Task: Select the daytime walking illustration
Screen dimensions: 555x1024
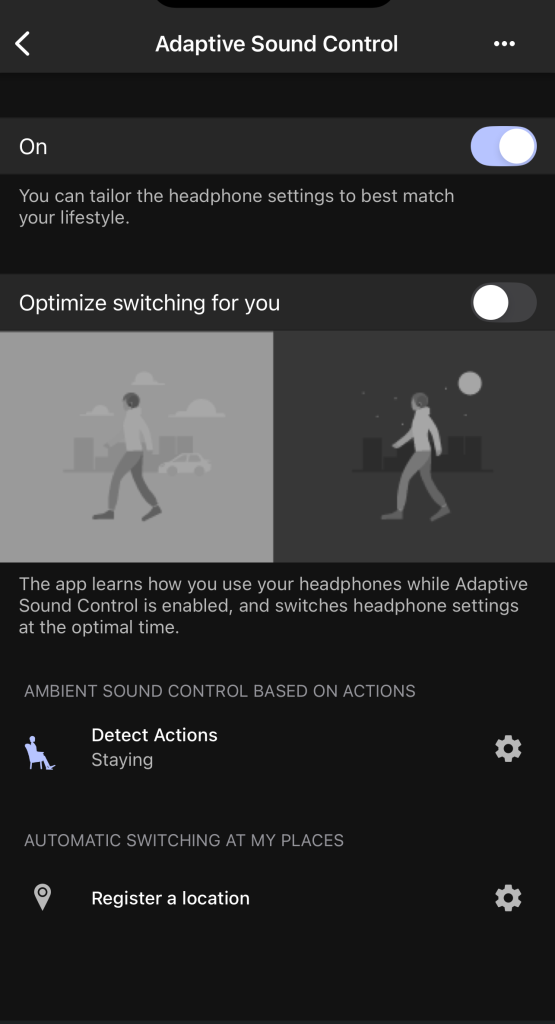Action: pyautogui.click(x=136, y=447)
